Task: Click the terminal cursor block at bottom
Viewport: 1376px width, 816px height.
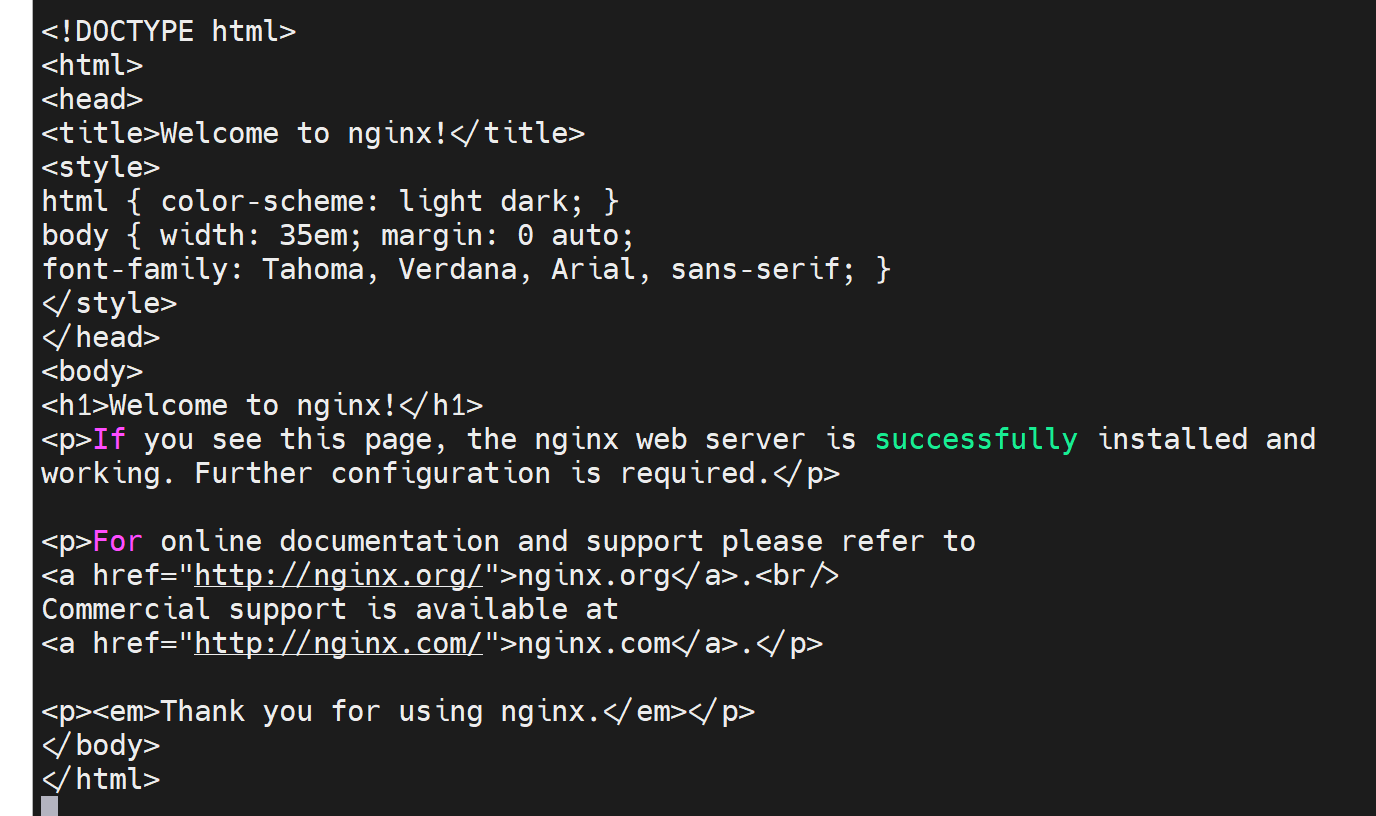Action: click(x=49, y=806)
